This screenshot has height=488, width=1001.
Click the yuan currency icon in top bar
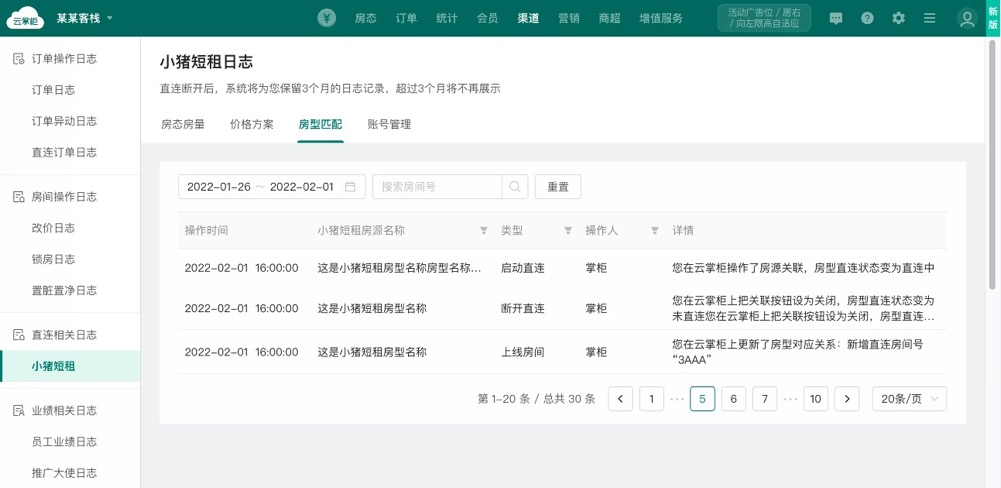point(327,18)
